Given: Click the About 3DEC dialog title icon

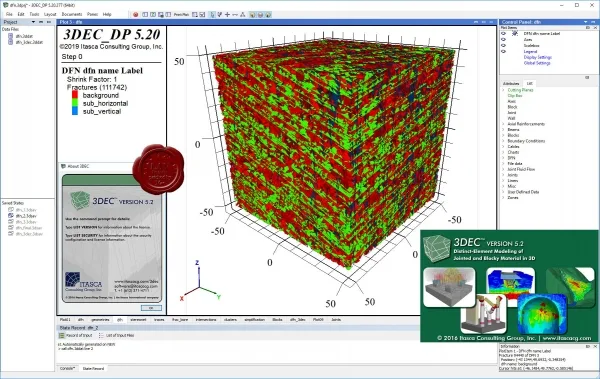Looking at the screenshot, I should 63,166.
